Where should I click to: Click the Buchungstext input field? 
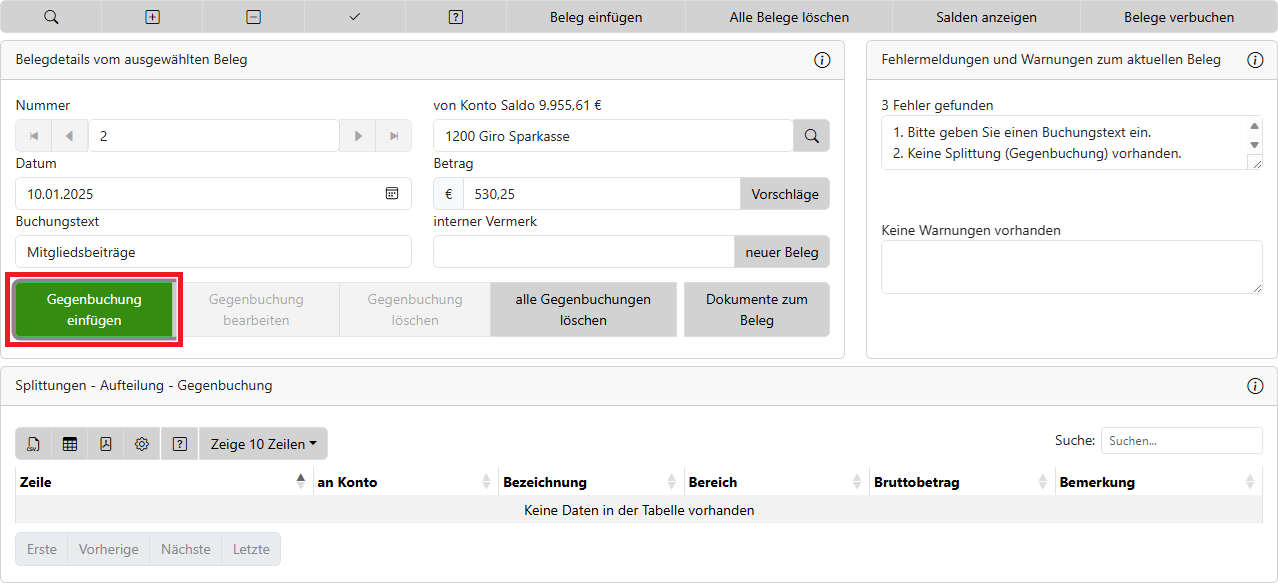pyautogui.click(x=213, y=252)
